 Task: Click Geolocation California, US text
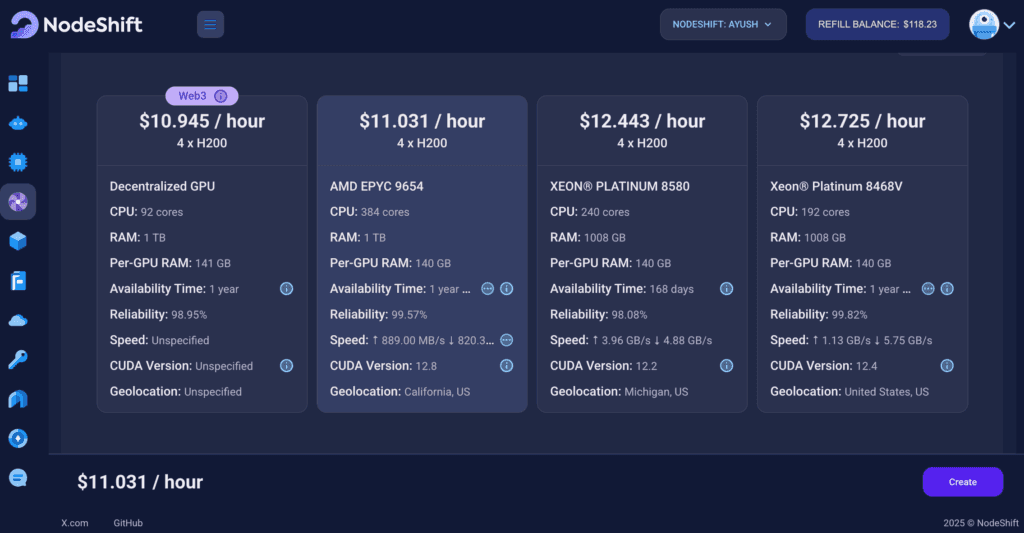pos(400,391)
